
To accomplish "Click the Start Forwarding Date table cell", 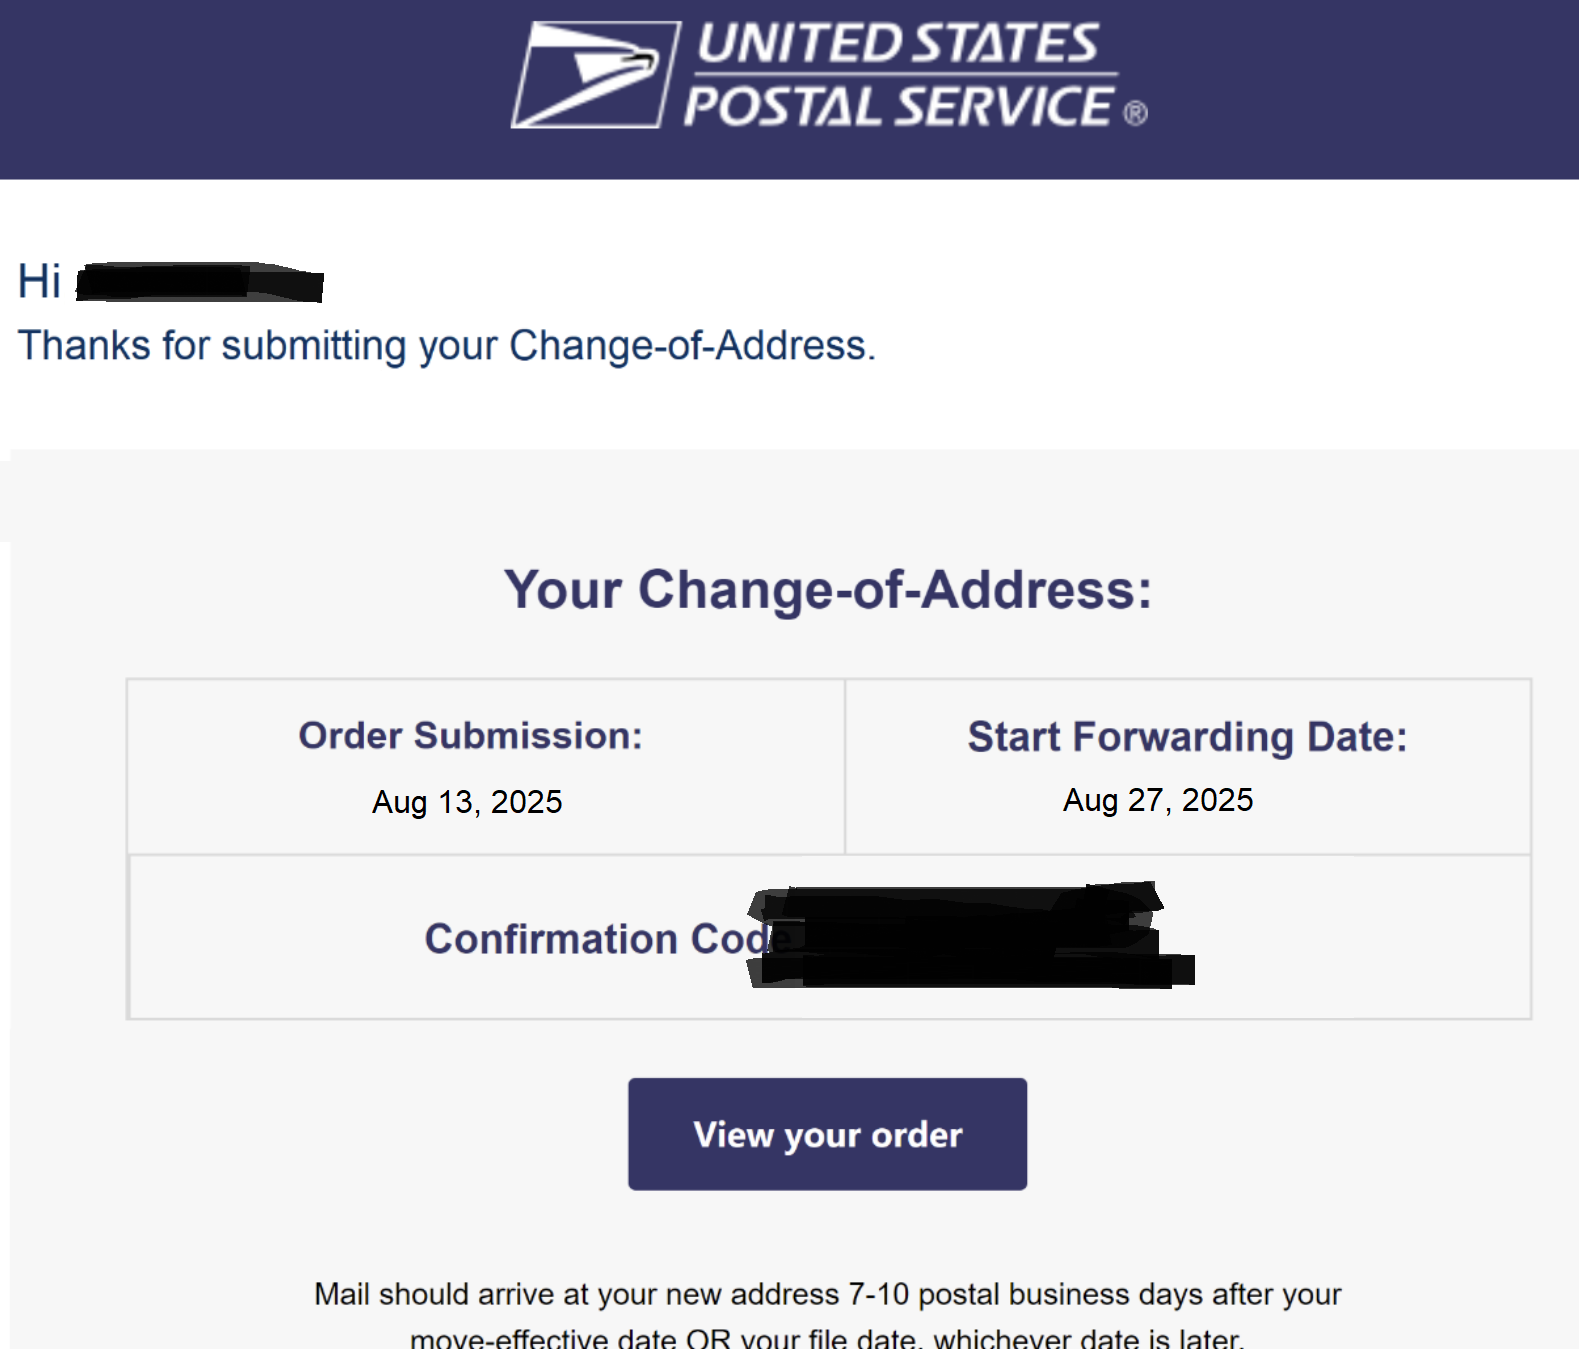I will 1188,767.
